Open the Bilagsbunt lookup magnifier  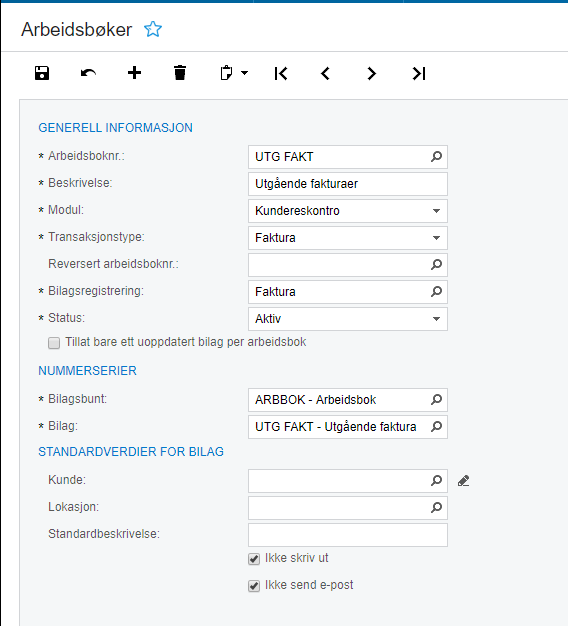[x=437, y=400]
